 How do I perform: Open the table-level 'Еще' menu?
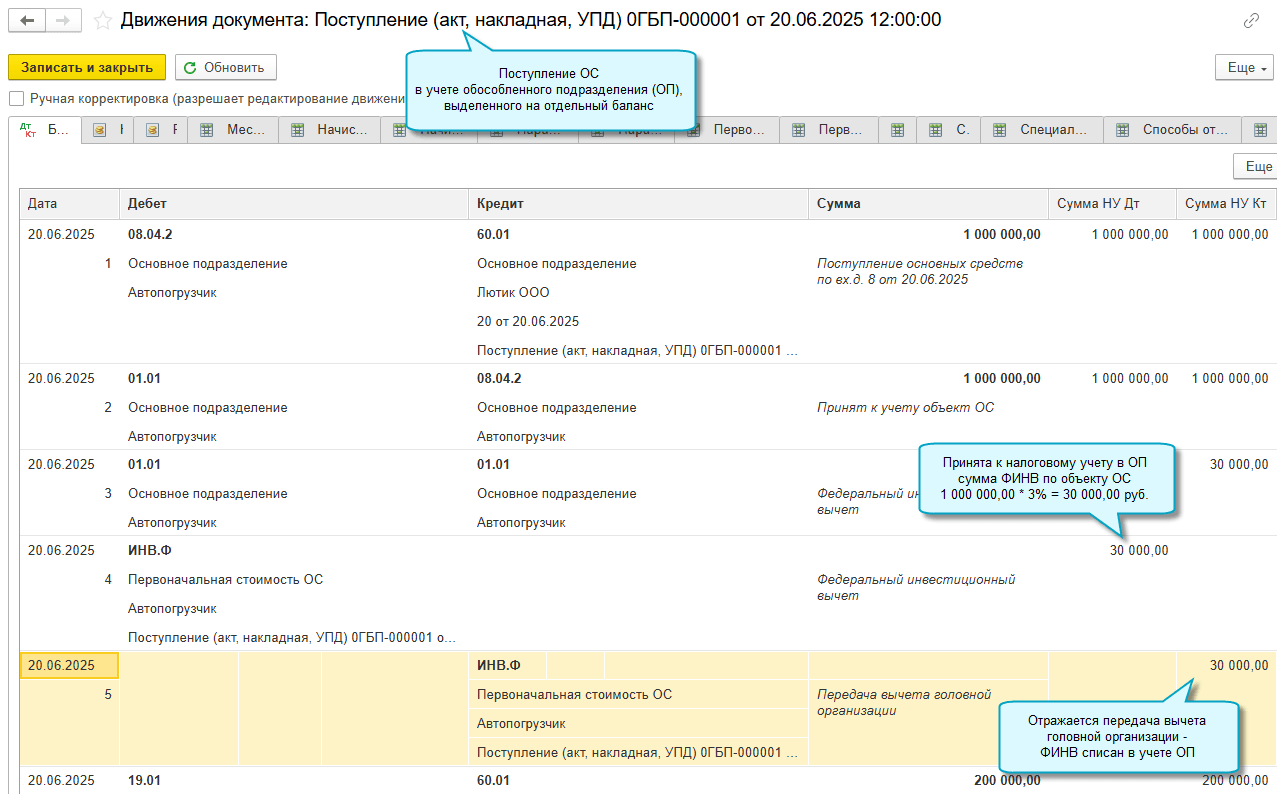(x=1254, y=166)
